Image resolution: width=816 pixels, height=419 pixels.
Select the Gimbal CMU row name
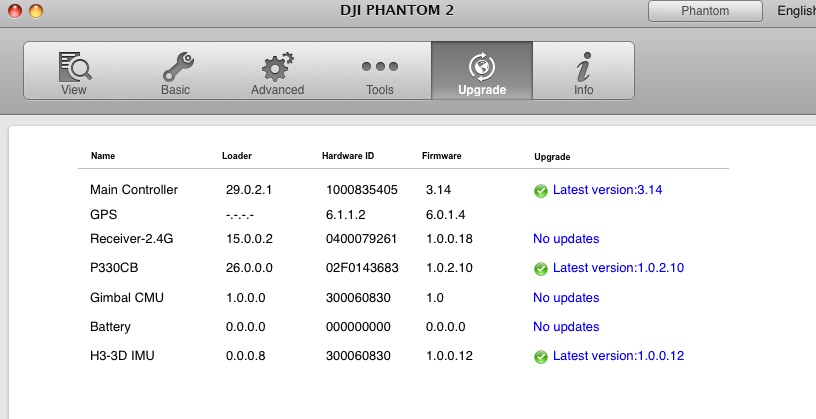tap(127, 298)
